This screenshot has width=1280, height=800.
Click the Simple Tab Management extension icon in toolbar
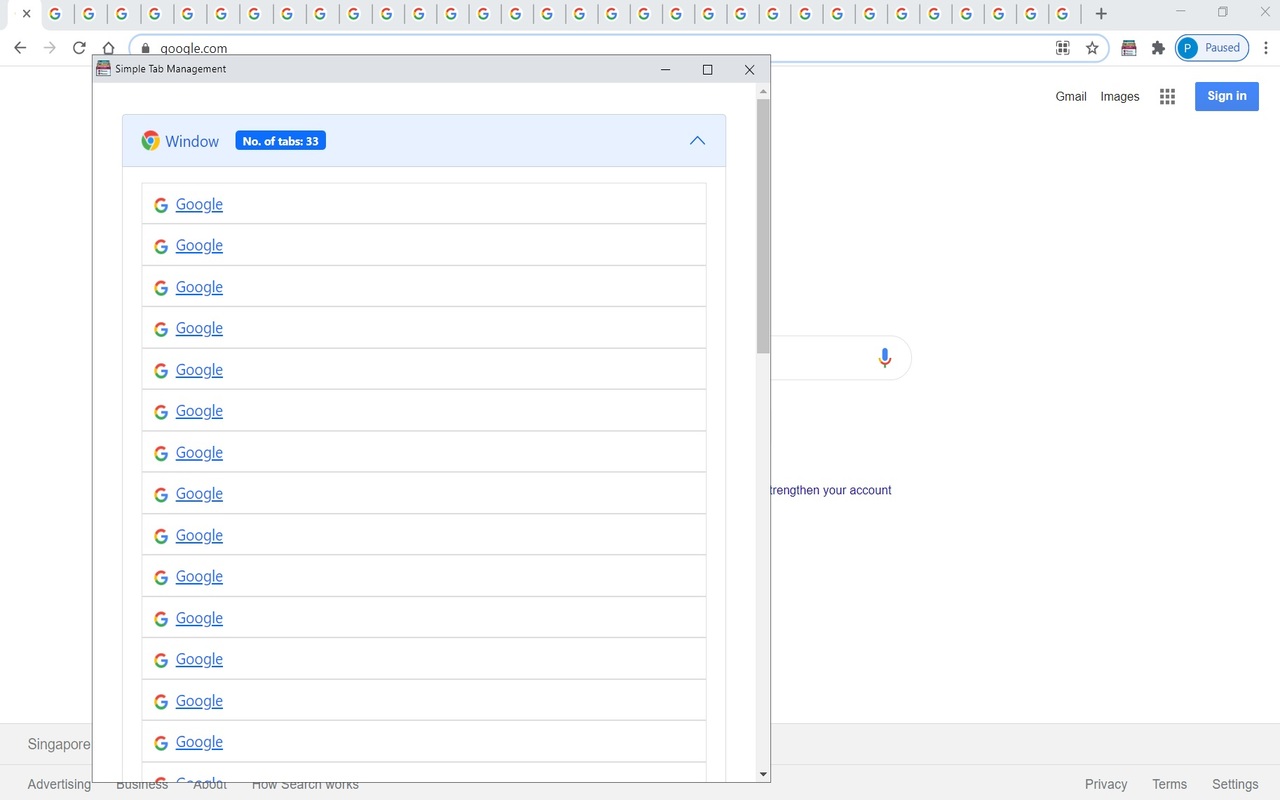point(1129,48)
